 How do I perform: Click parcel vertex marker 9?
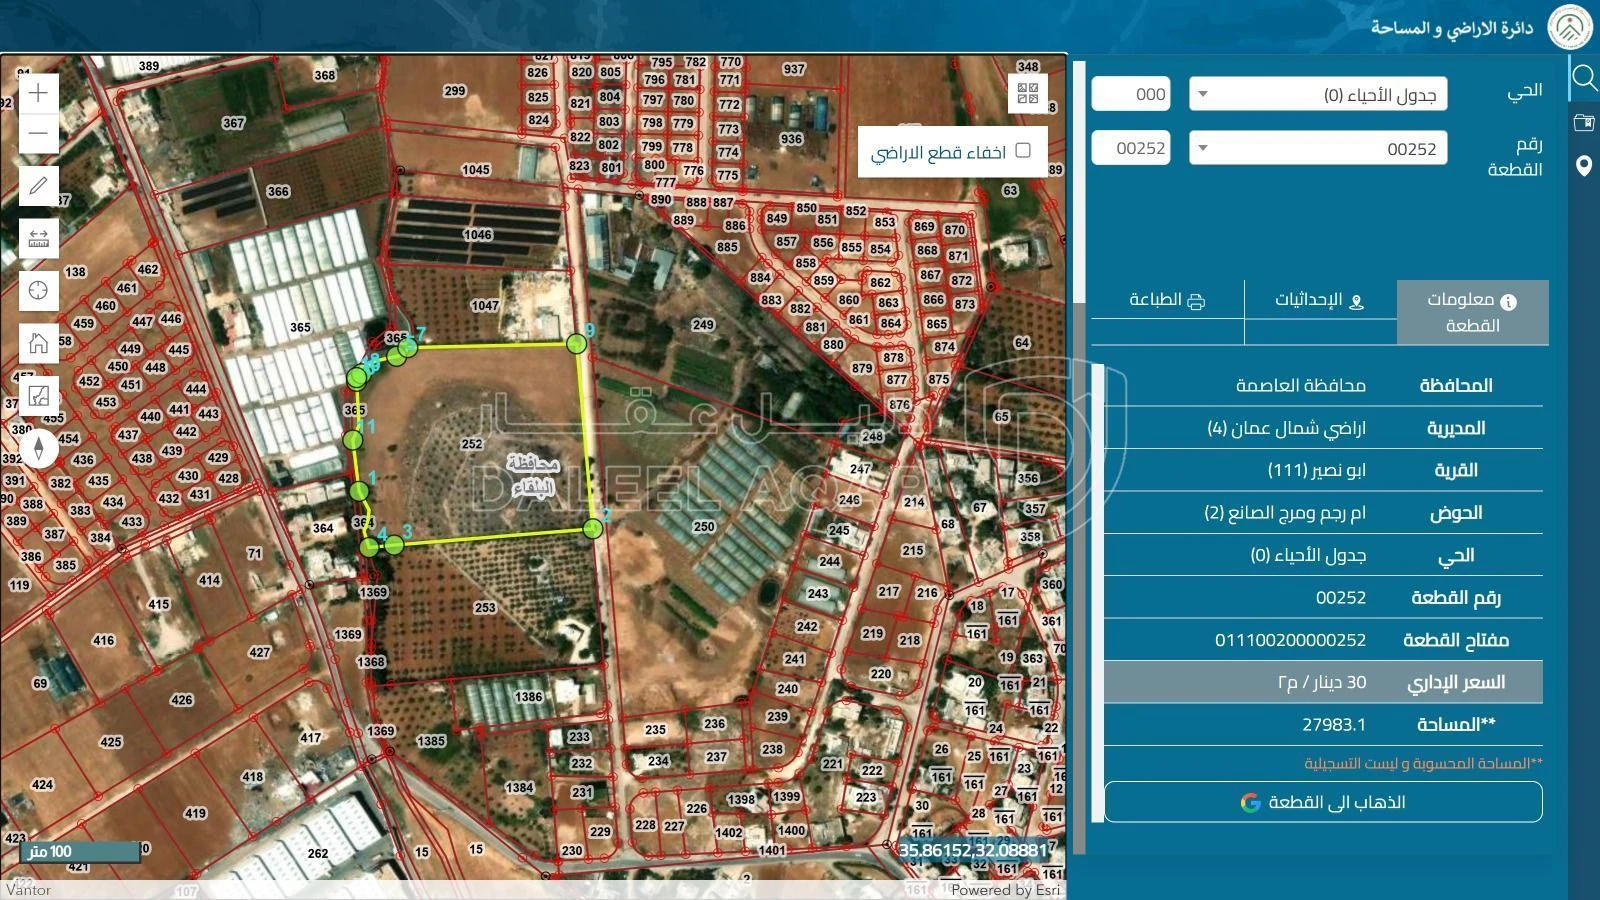click(576, 344)
